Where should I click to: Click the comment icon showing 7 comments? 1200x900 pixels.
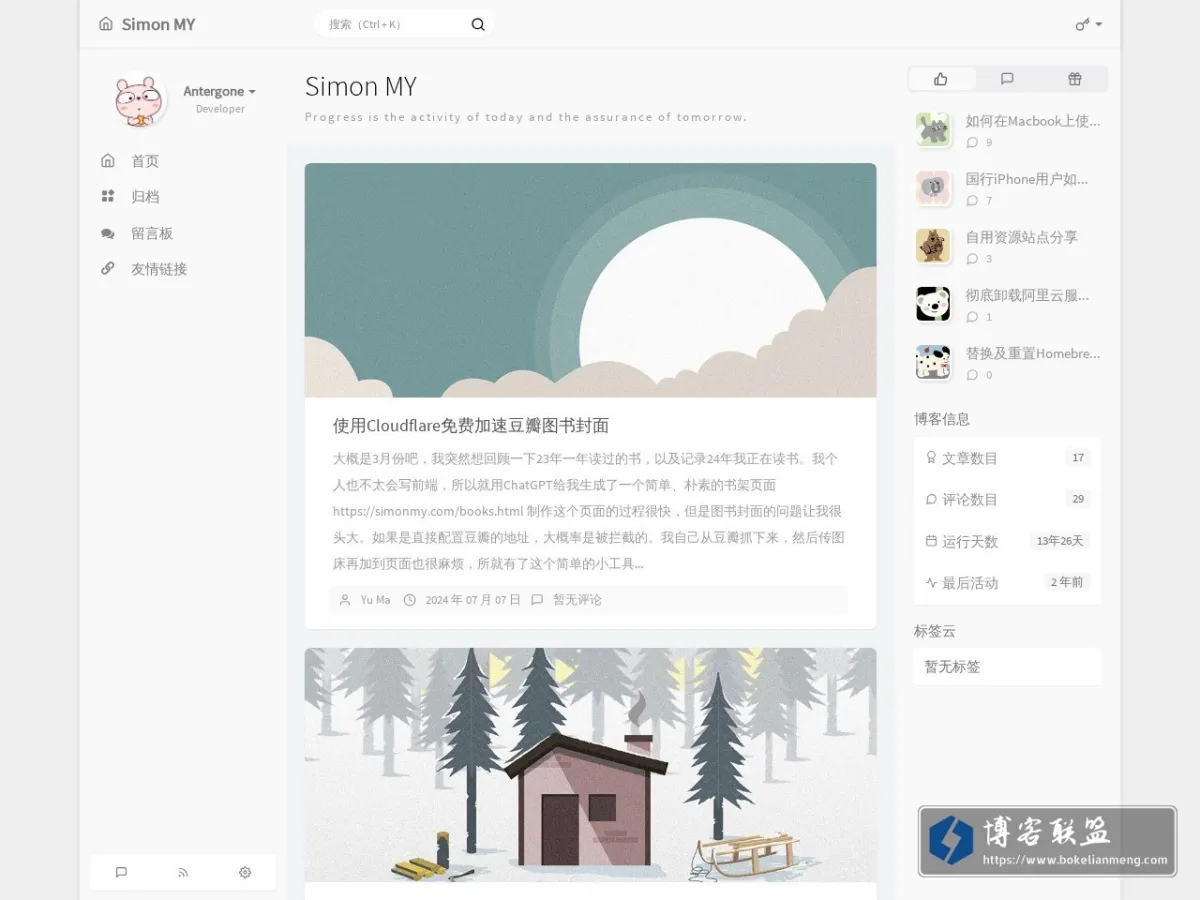coord(972,201)
